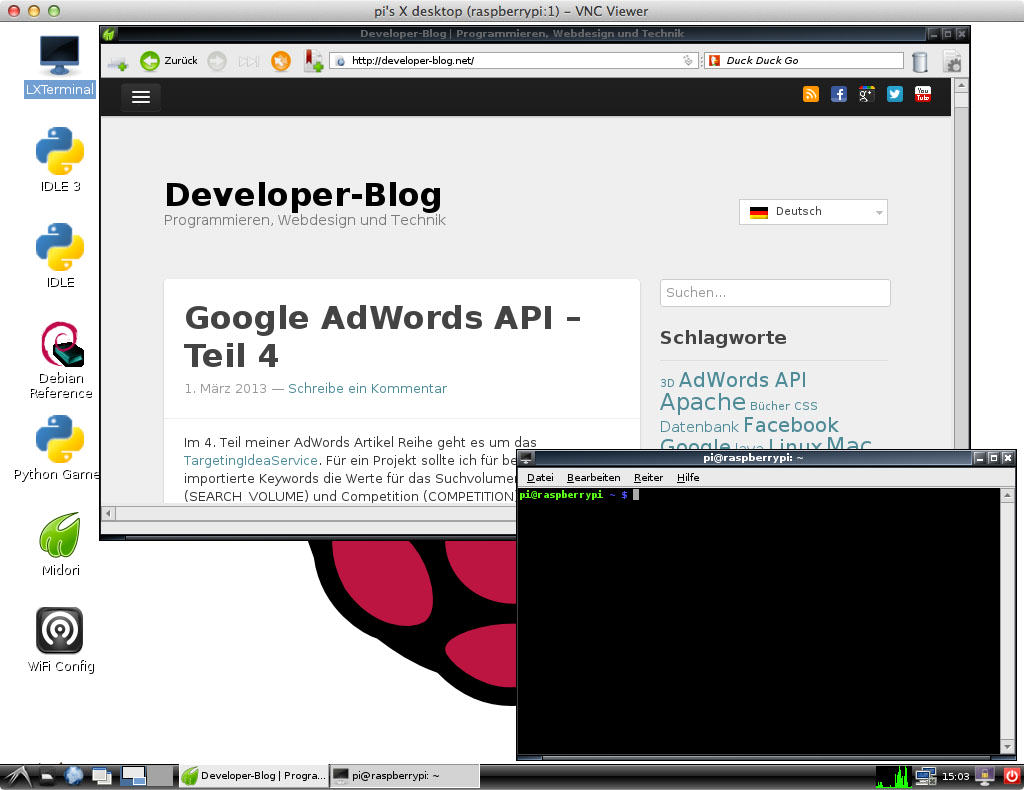
Task: Launch WiFi Config from the desktop
Action: click(60, 640)
